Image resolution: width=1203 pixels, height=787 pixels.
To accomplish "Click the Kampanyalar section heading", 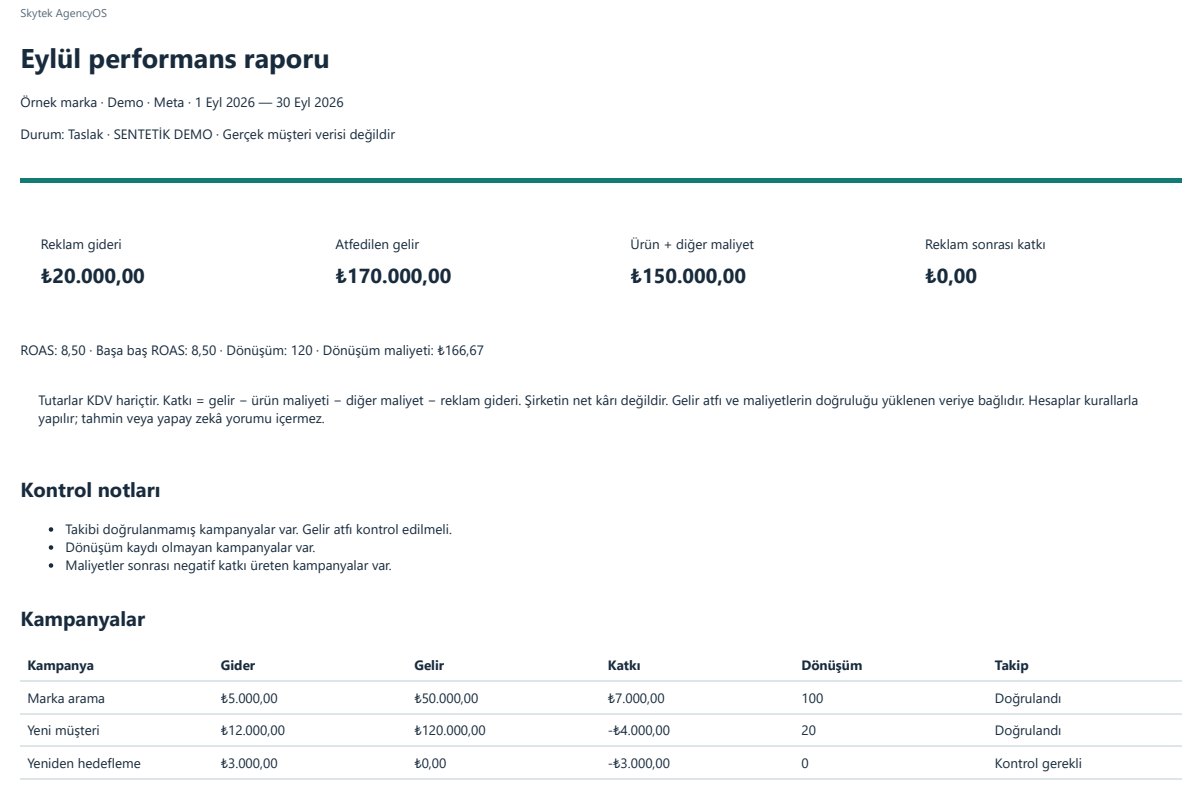I will click(x=83, y=619).
